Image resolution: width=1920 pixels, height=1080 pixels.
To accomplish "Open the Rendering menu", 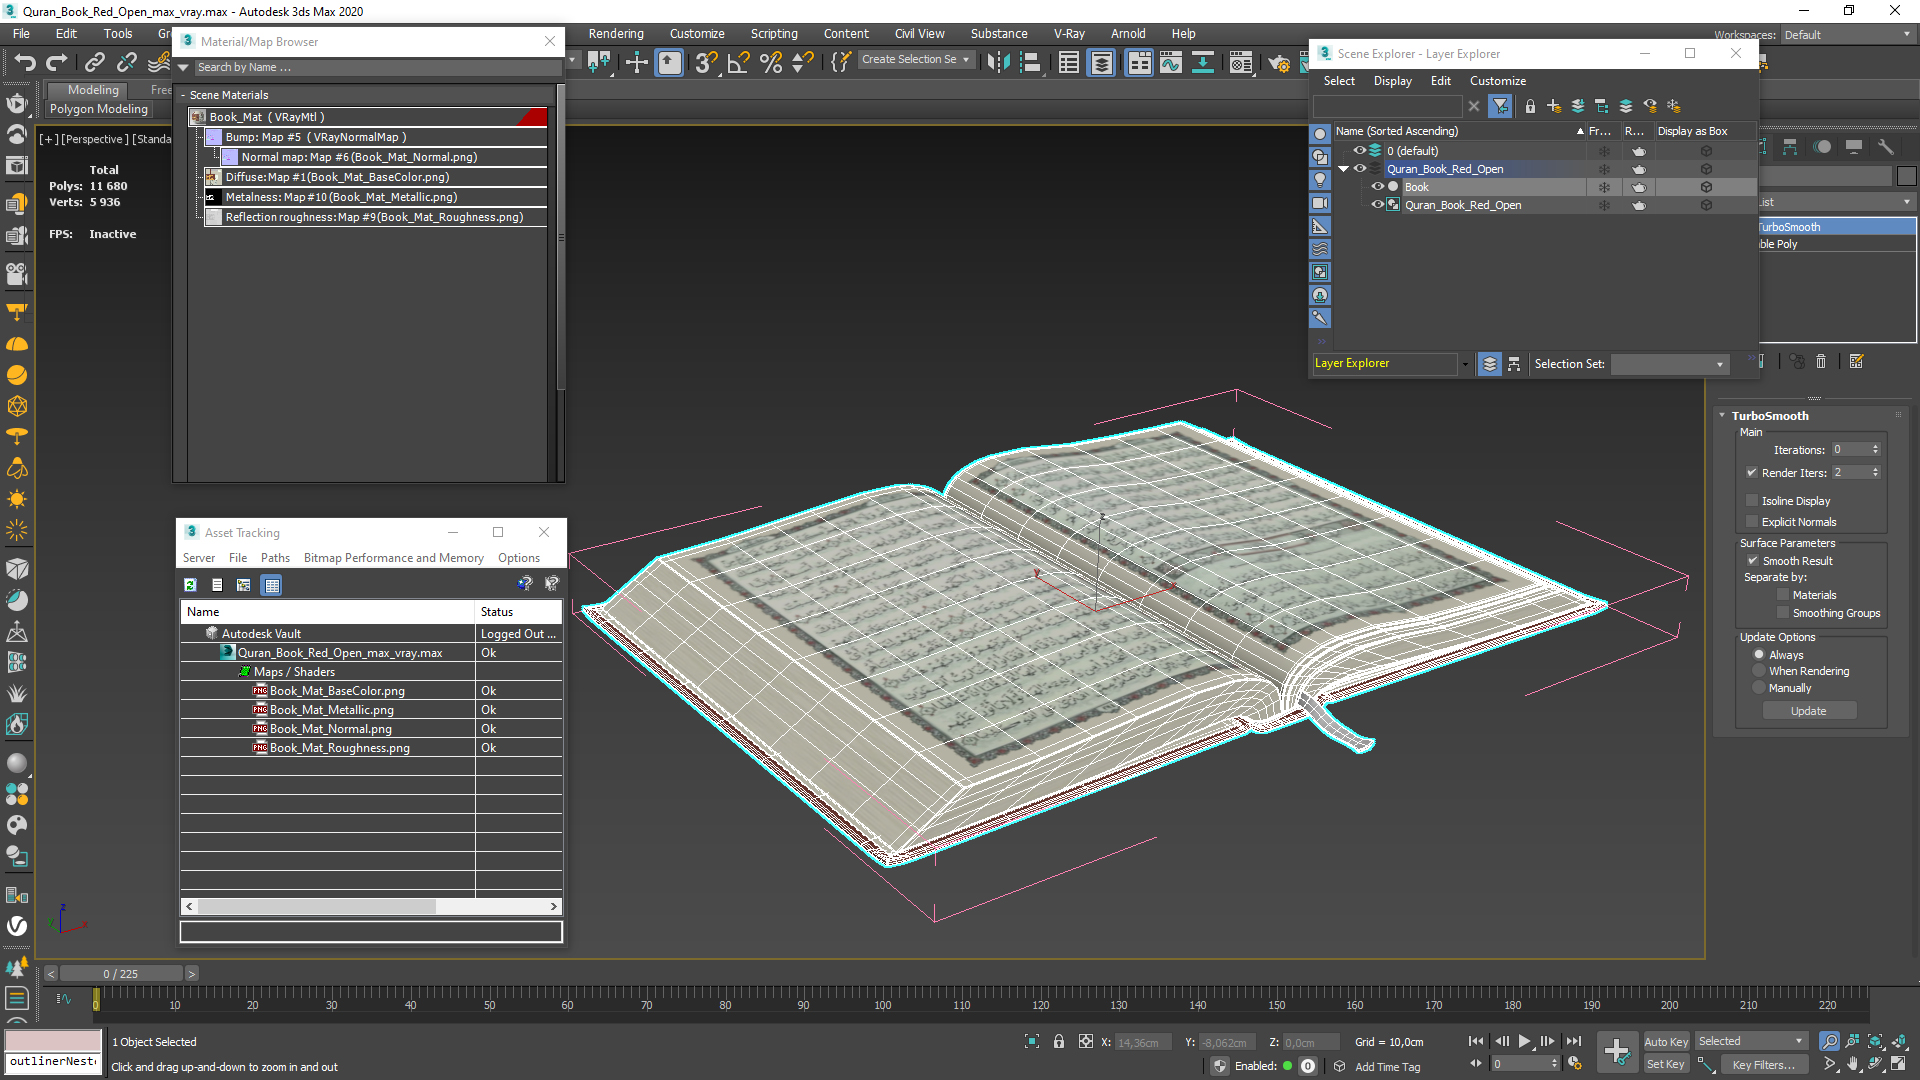I will 616,34.
